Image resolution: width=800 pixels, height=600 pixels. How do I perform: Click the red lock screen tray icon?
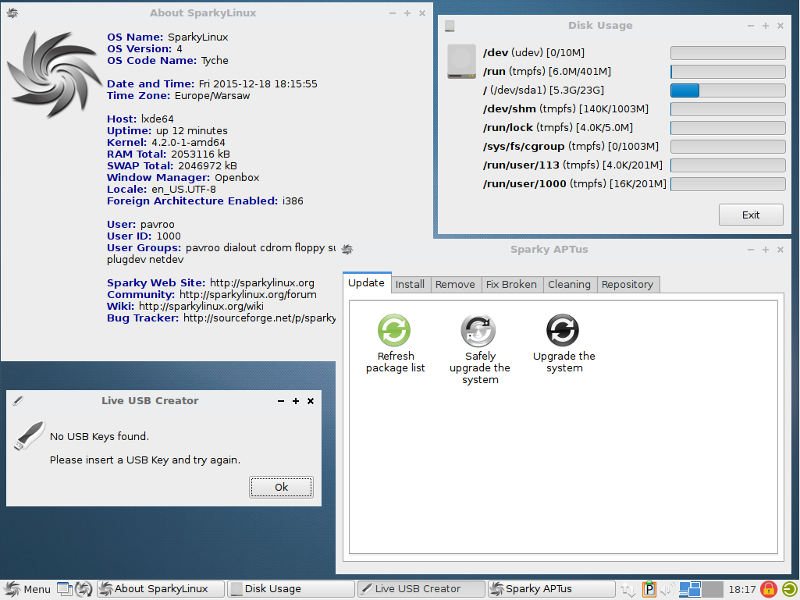(x=768, y=589)
